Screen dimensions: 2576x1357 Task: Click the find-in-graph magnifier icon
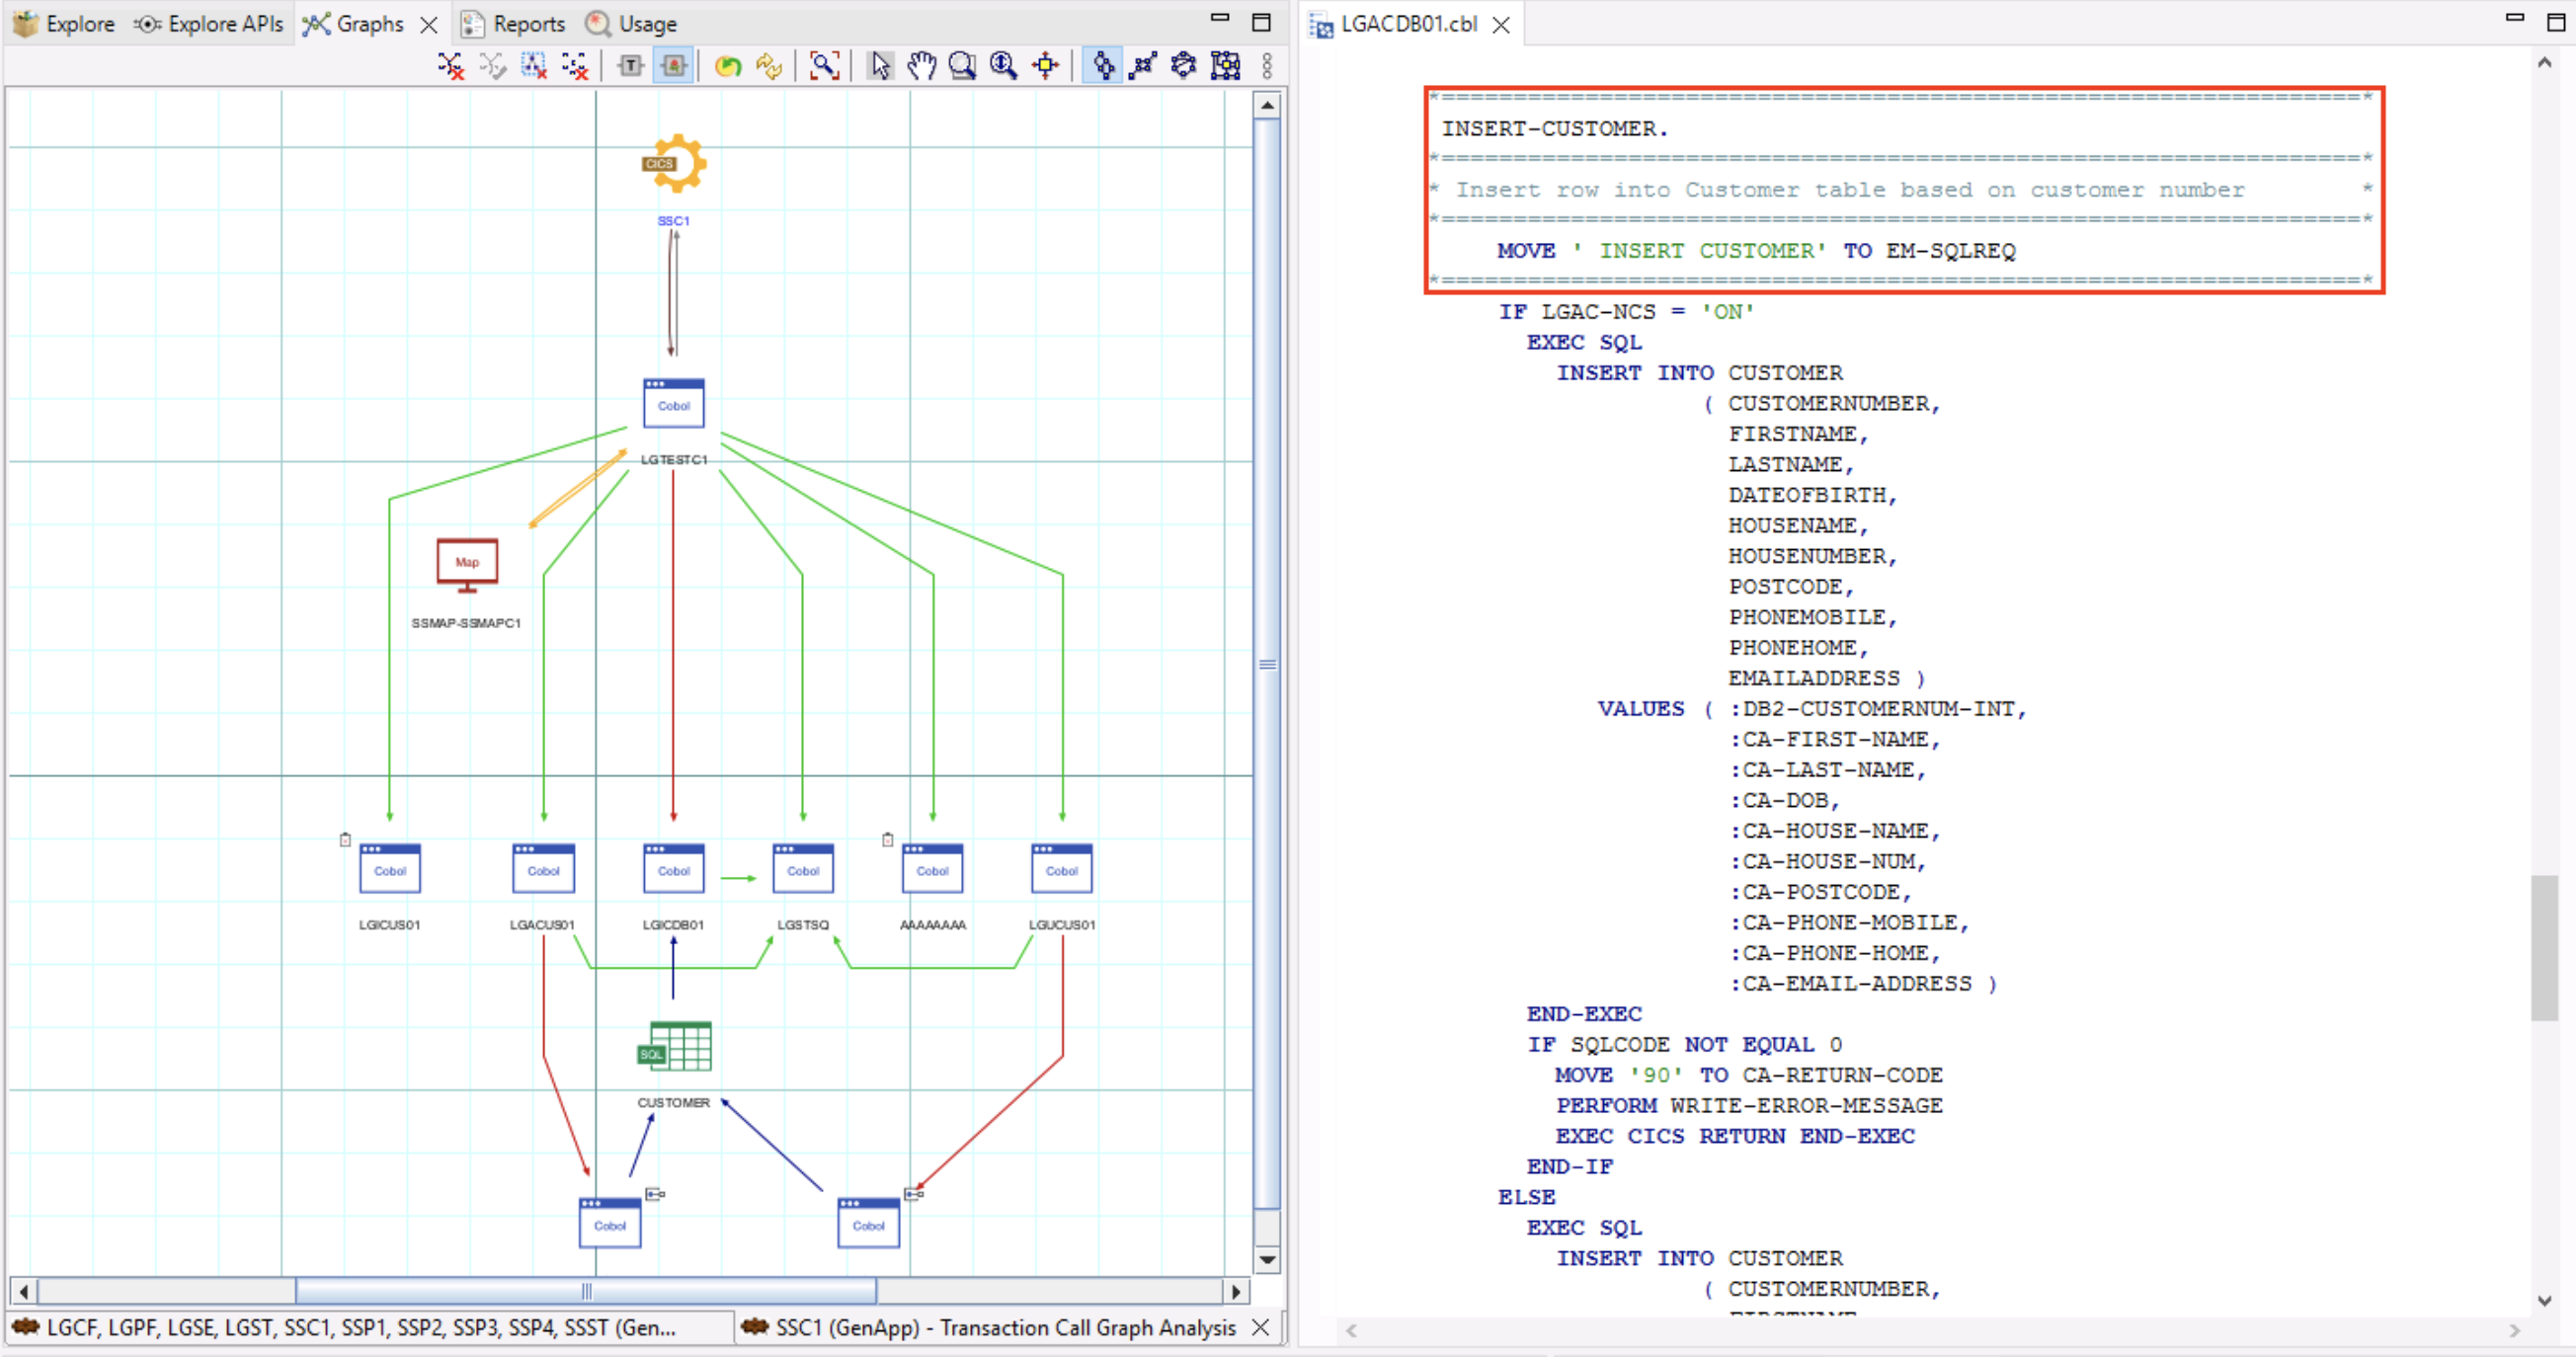824,66
